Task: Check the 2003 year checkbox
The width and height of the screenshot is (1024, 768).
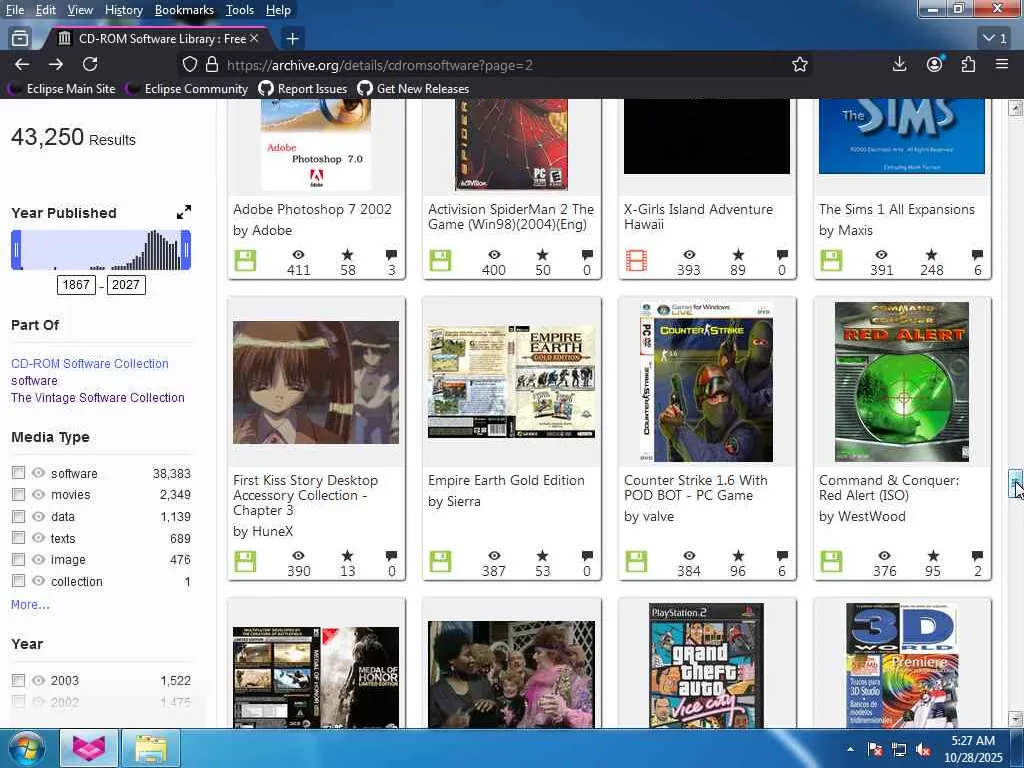Action: pos(18,680)
